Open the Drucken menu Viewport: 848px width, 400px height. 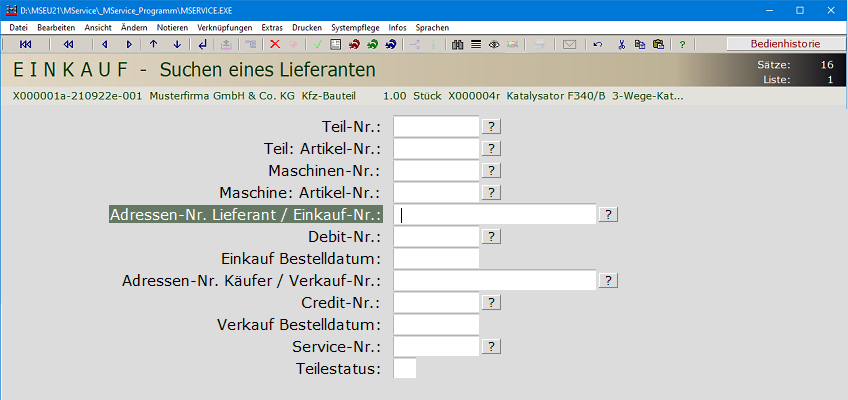point(308,27)
